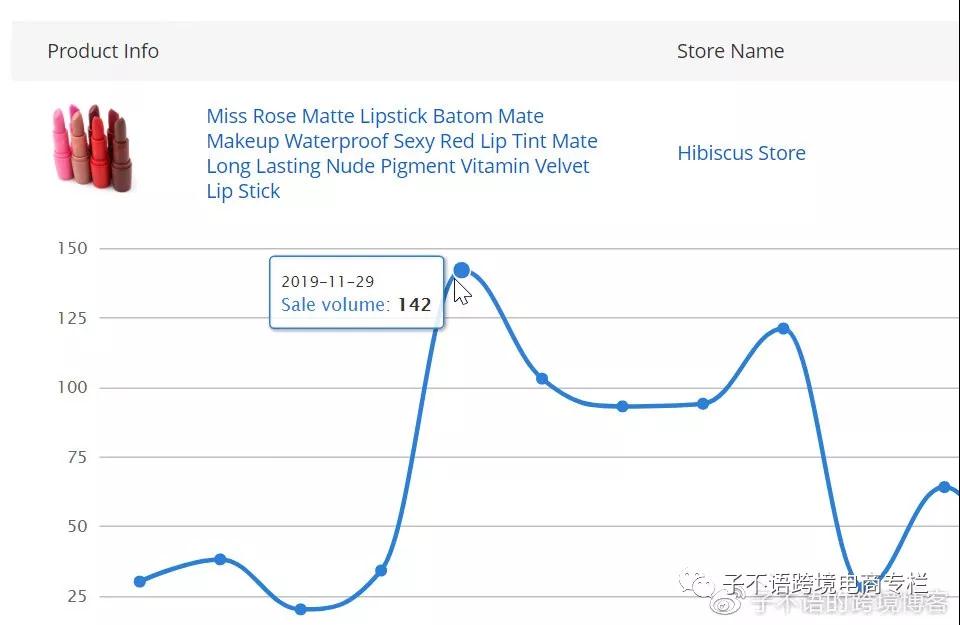Click the Sale volume 142 tooltip box
Viewport: 960px width, 625px height.
click(356, 292)
